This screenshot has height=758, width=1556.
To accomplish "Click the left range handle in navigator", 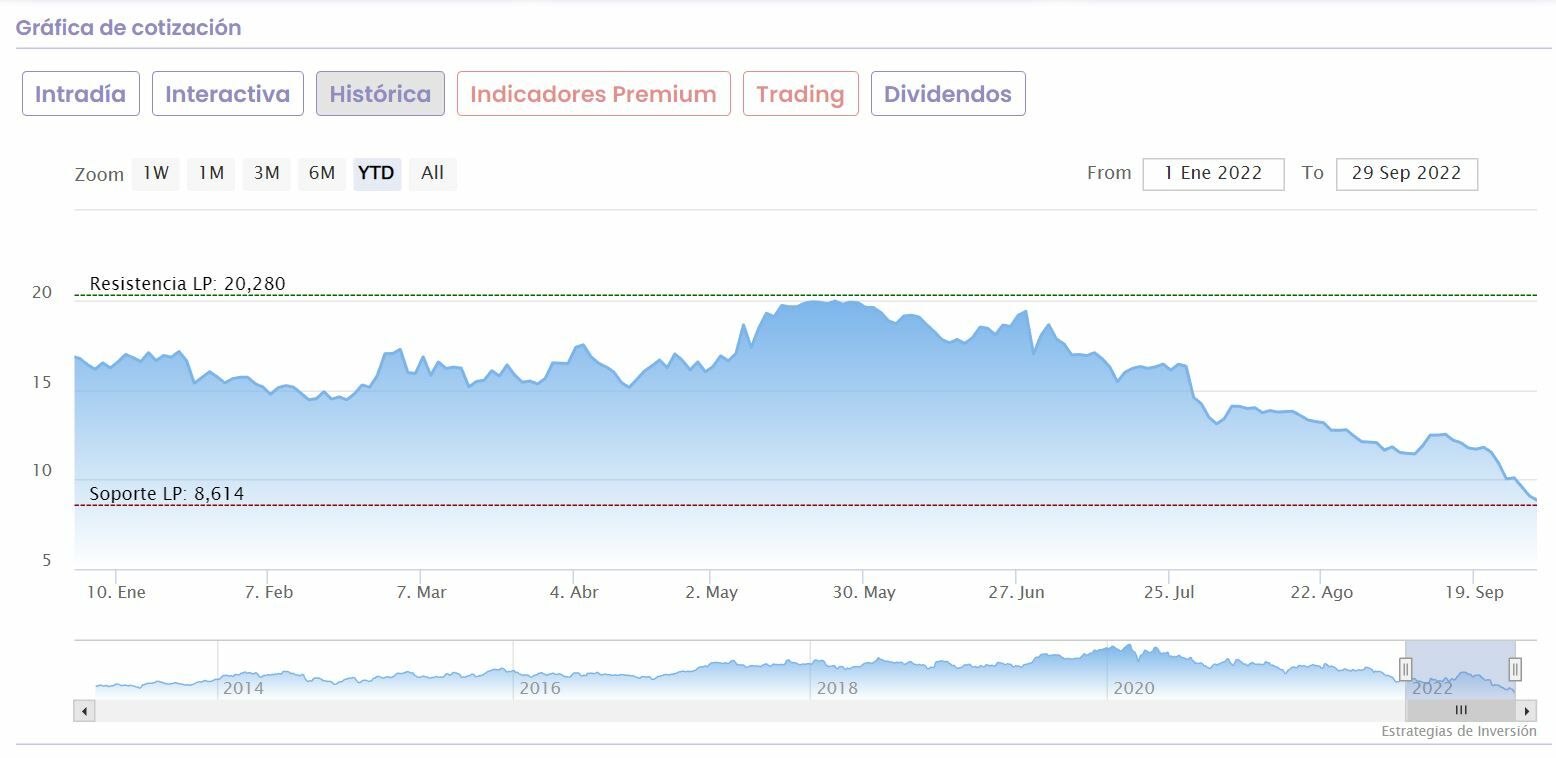I will [x=1405, y=669].
